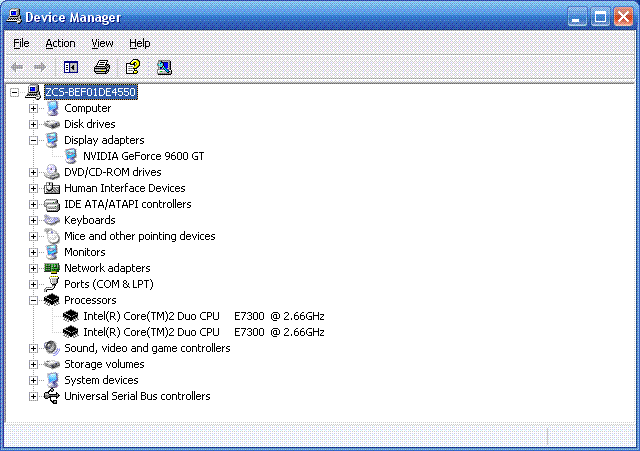Click Scan for hardware changes icon
This screenshot has height=451, width=640.
click(164, 67)
